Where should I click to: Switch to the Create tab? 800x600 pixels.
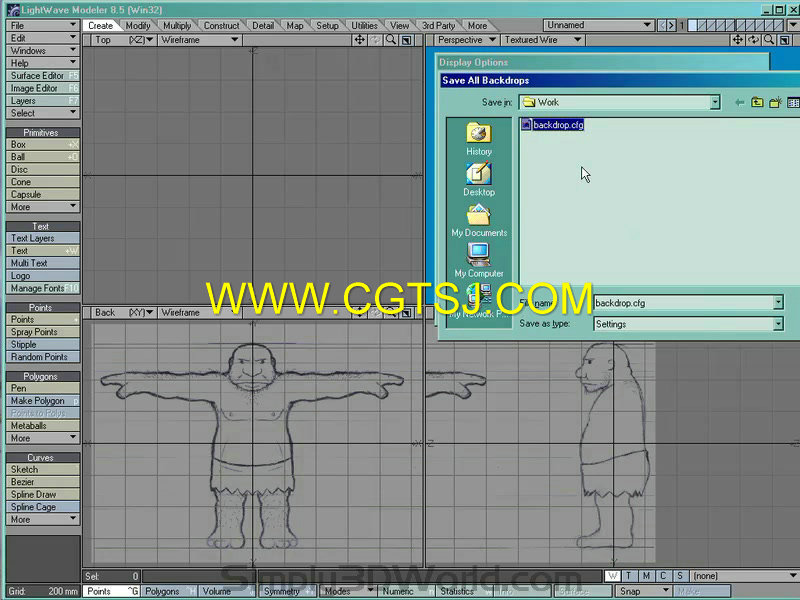click(101, 26)
